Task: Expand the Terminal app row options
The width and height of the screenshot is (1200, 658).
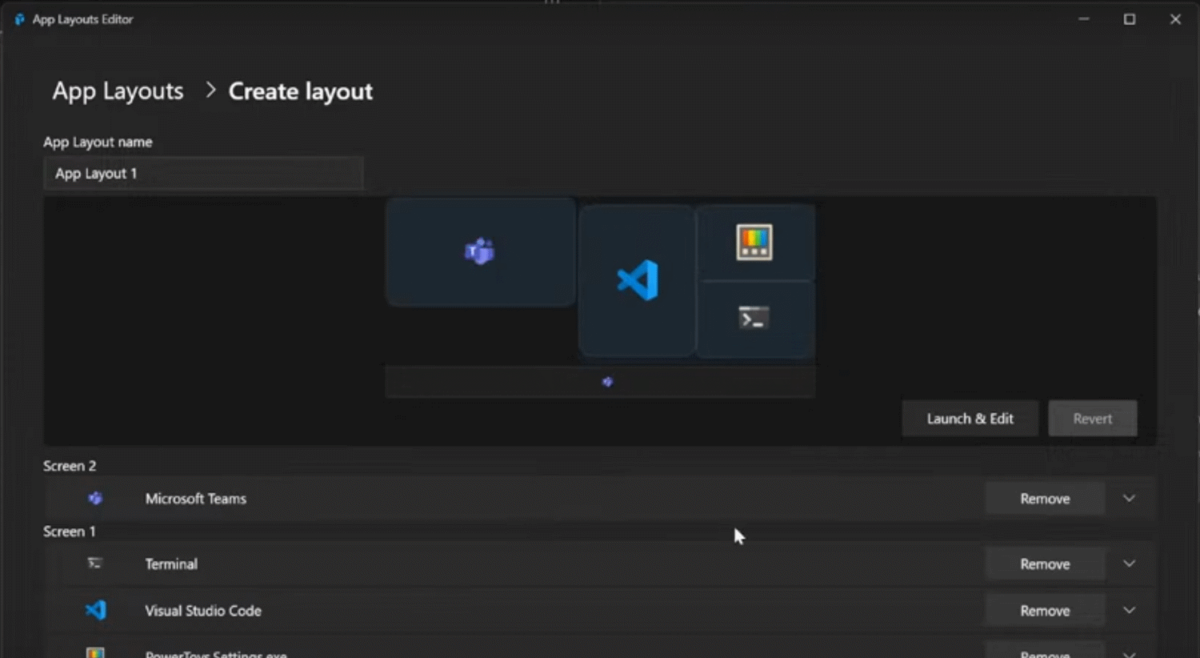Action: [1129, 563]
